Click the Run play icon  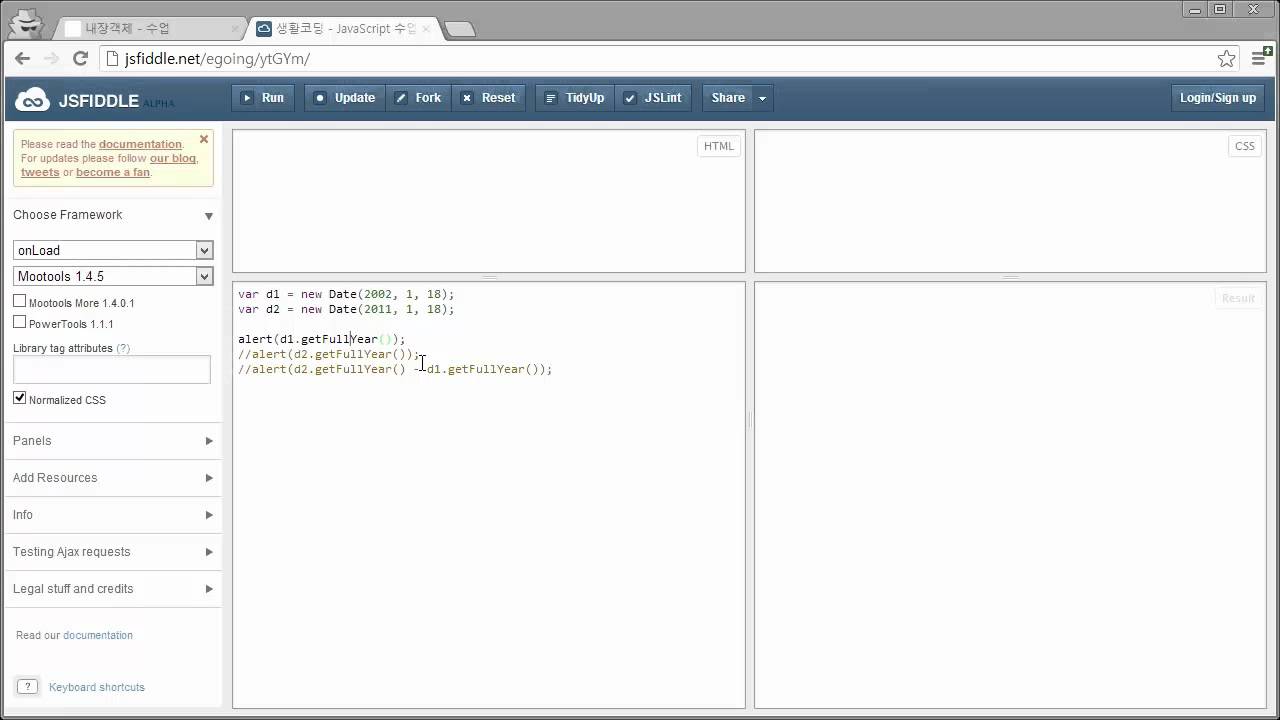coord(247,98)
